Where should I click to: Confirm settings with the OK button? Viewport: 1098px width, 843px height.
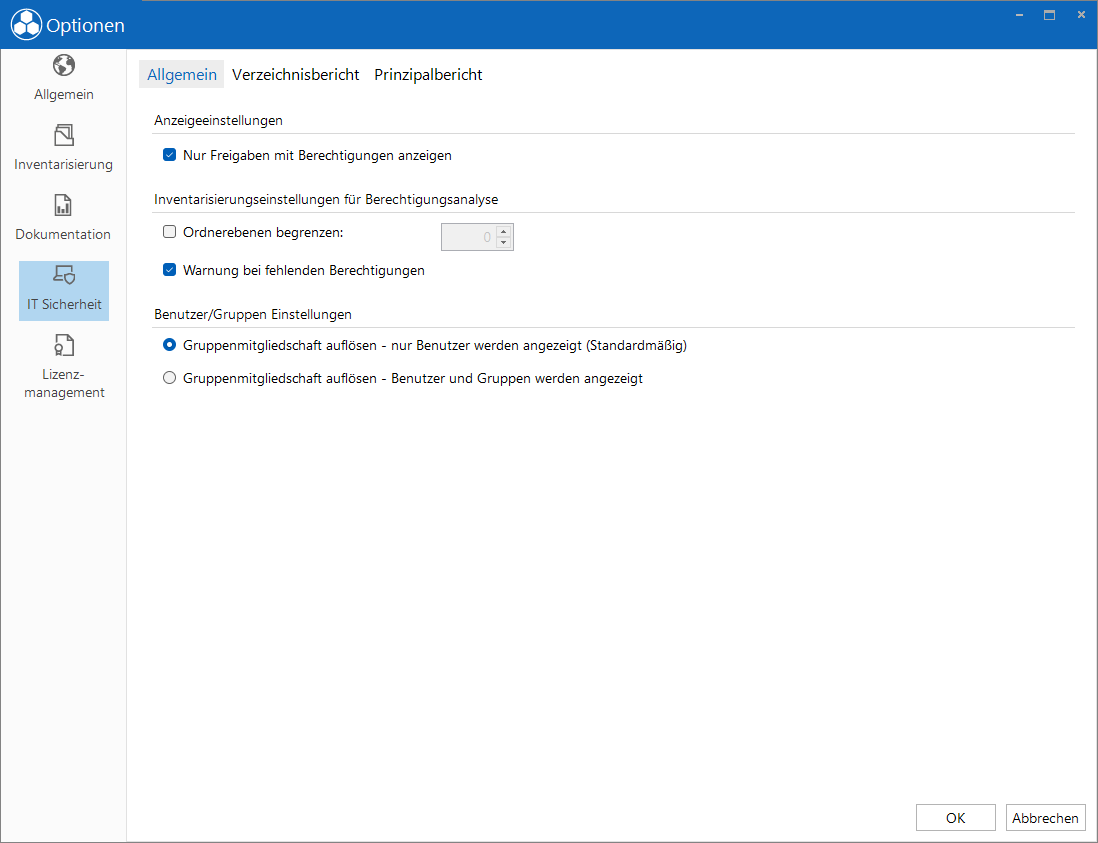pos(956,818)
